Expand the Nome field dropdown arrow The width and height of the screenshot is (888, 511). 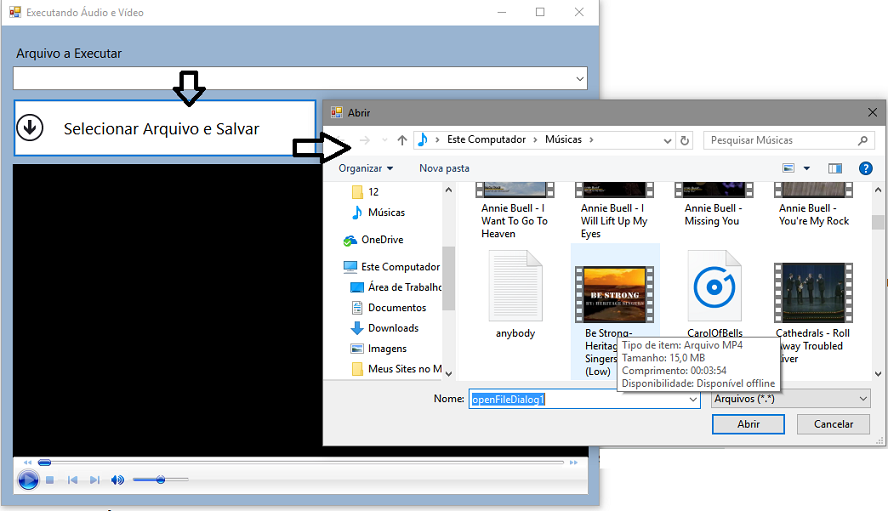tap(693, 399)
